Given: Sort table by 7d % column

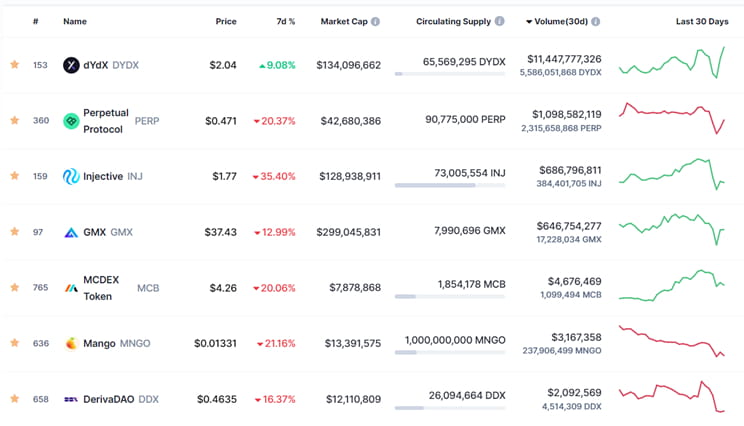Looking at the screenshot, I should coord(285,20).
